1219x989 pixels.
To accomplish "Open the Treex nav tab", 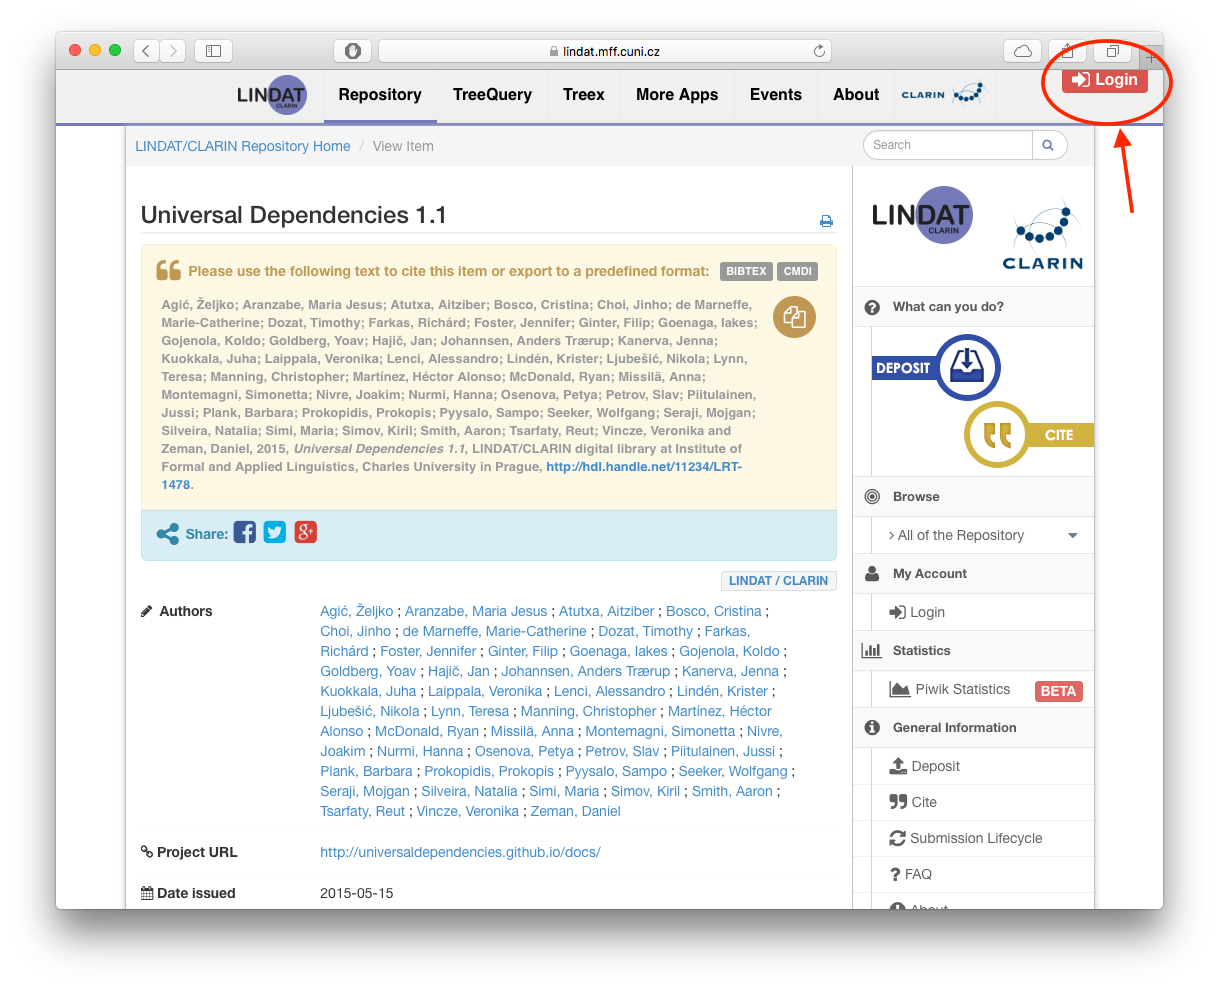I will [584, 95].
